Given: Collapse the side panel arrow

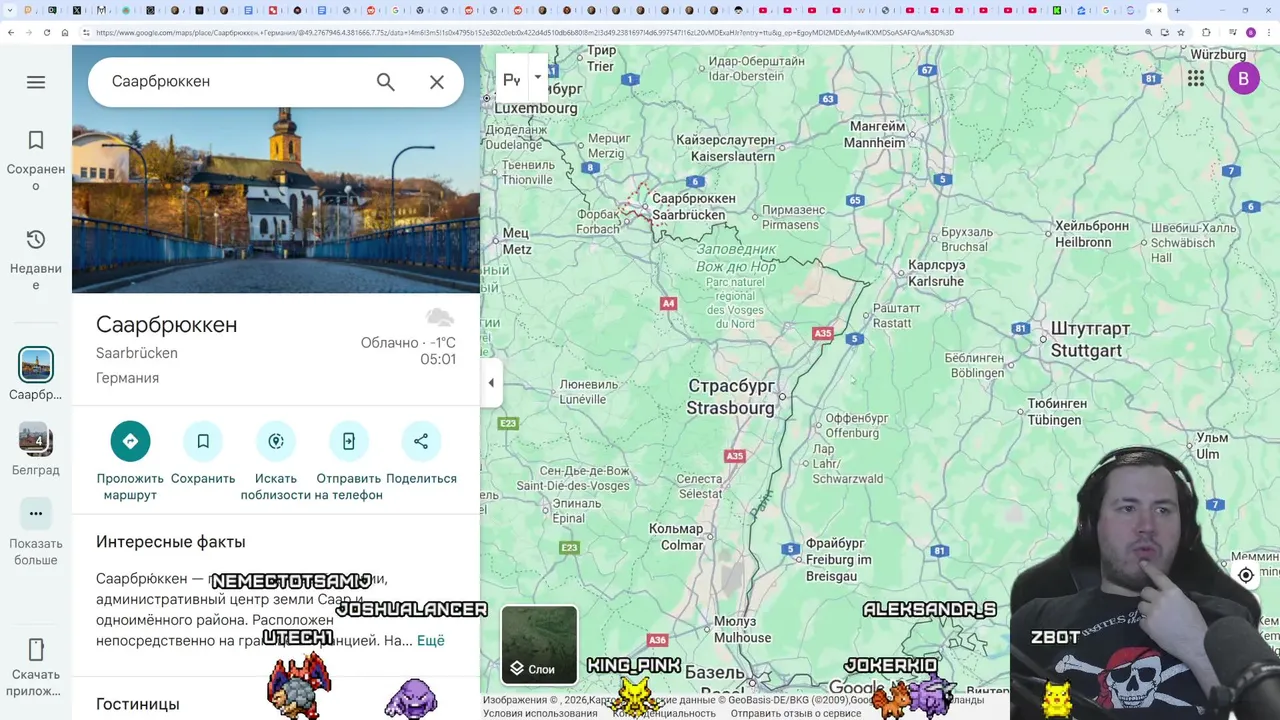Looking at the screenshot, I should tap(491, 383).
